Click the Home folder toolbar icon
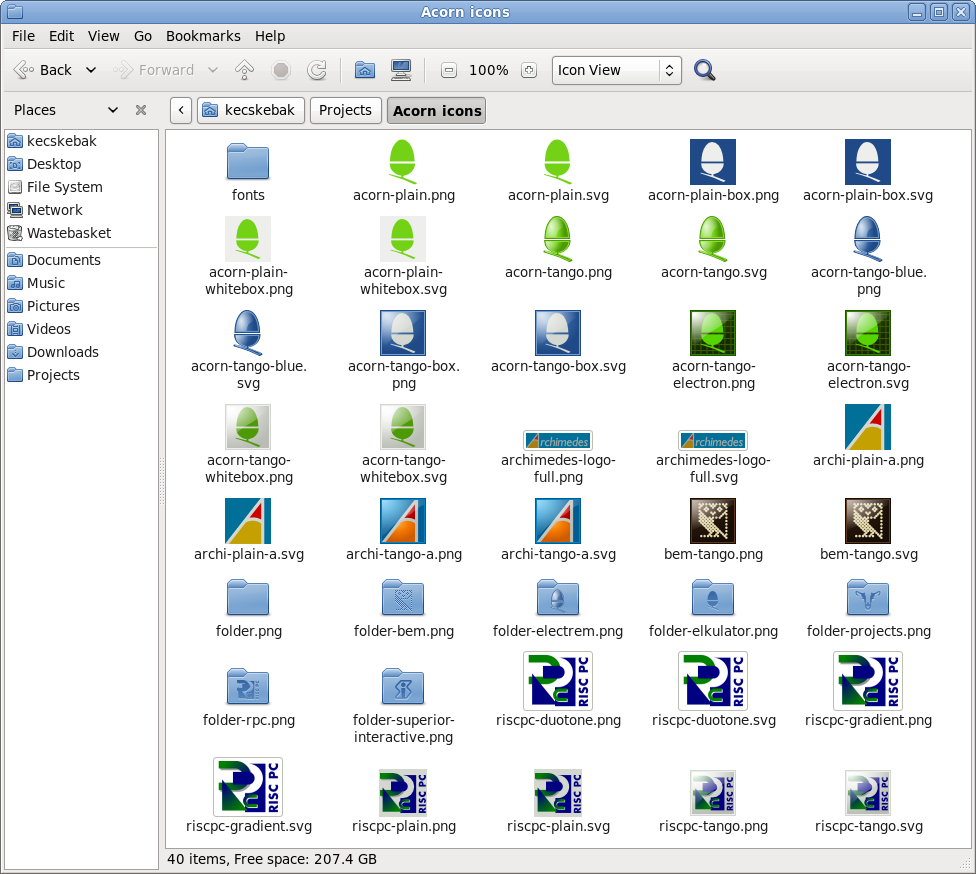 tap(365, 70)
